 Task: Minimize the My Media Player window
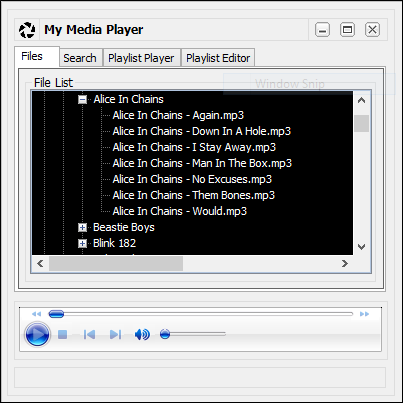(x=322, y=30)
